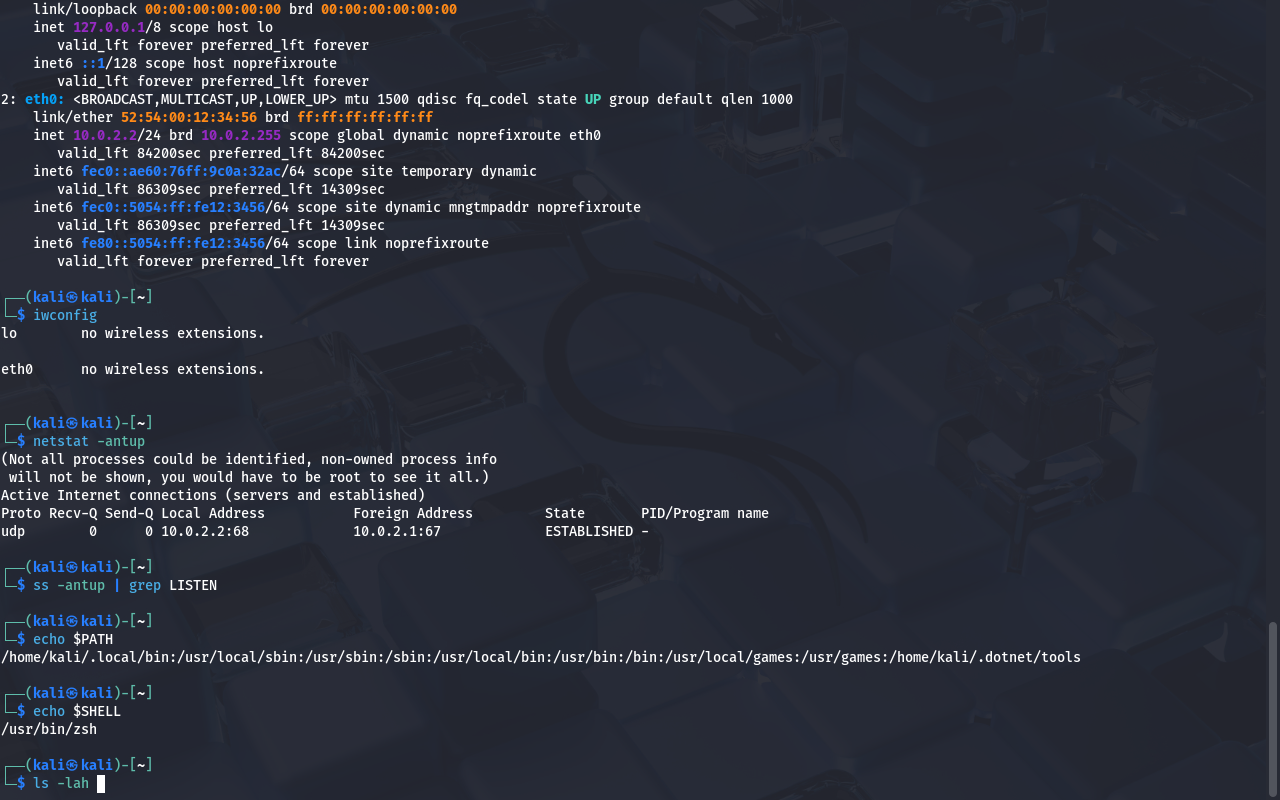Click loopback address '127.0.0.1'

[109, 27]
